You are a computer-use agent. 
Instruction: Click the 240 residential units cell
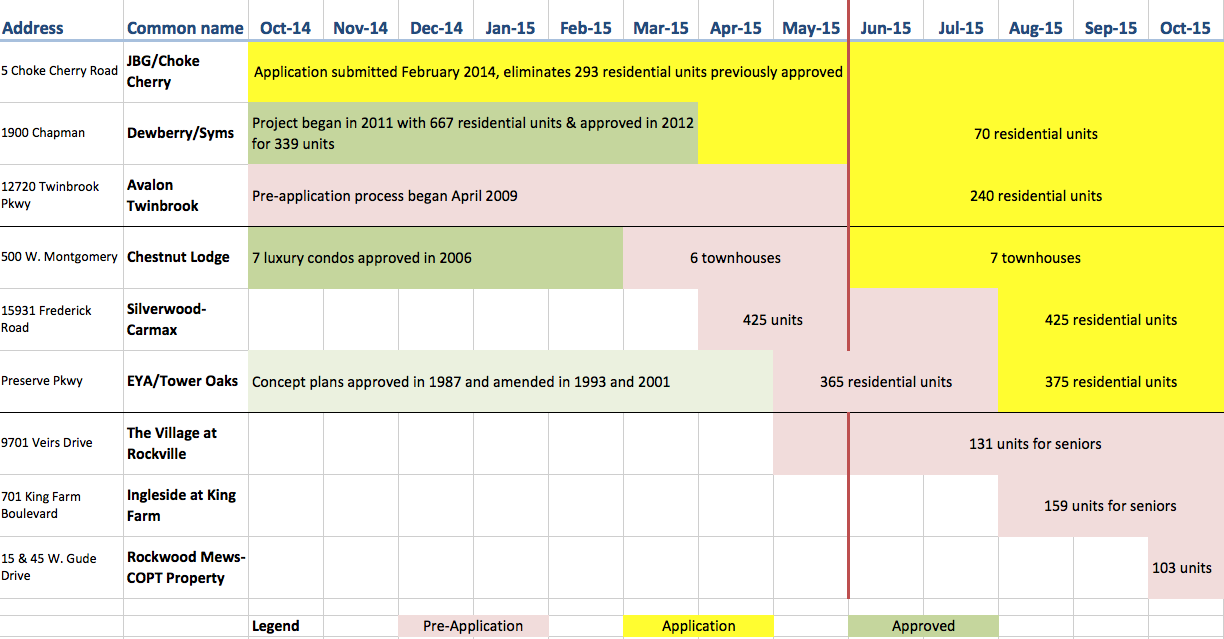tap(1035, 196)
